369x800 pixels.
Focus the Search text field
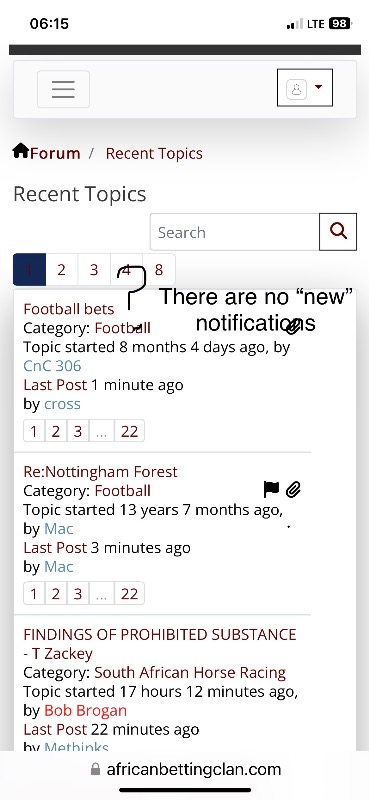[x=235, y=232]
